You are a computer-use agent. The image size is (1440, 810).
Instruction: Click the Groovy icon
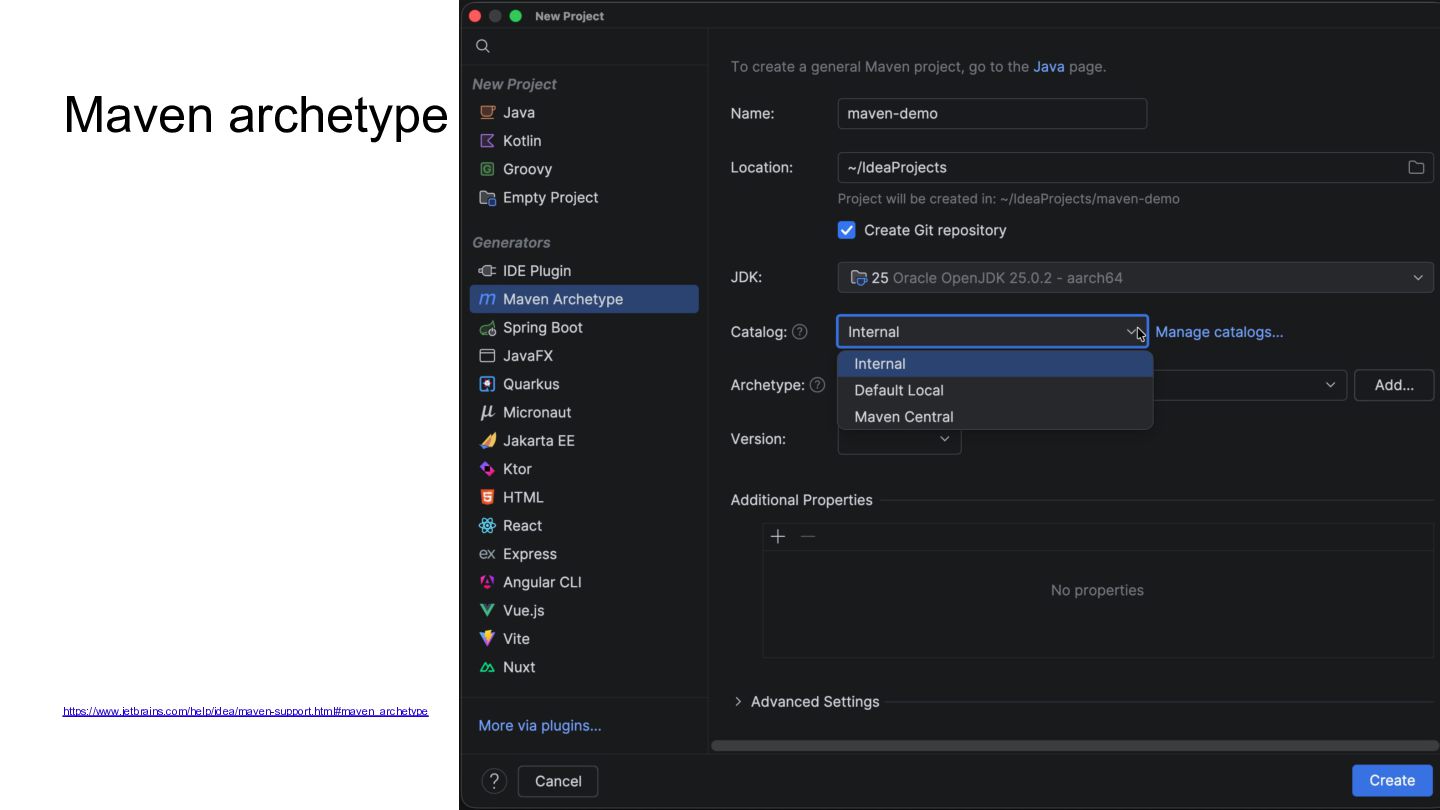pyautogui.click(x=487, y=169)
